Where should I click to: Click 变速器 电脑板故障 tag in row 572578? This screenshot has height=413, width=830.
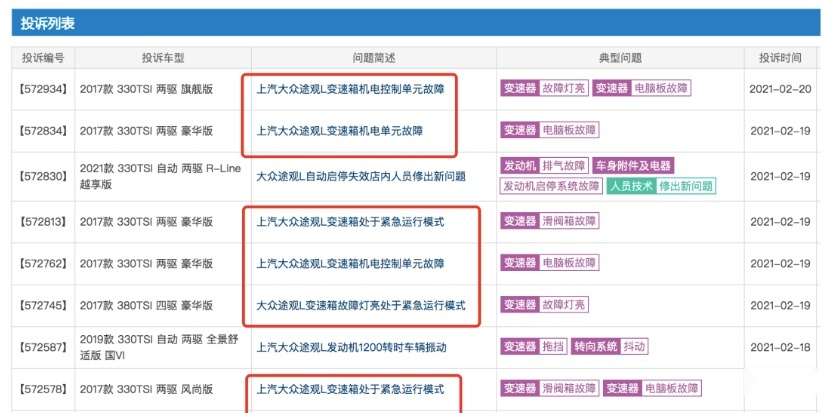652,389
